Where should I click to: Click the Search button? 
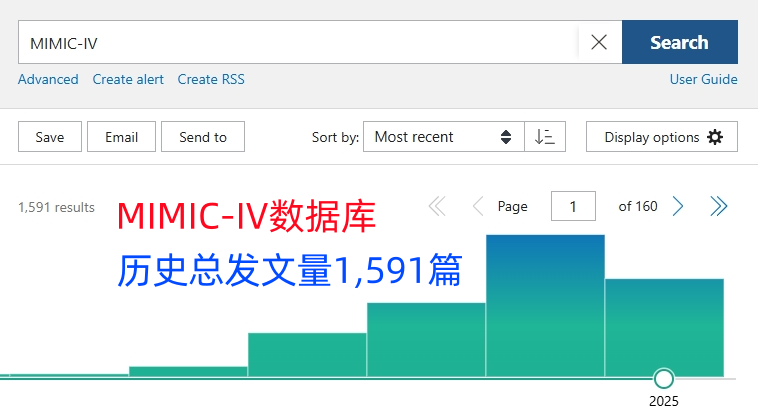coord(680,42)
